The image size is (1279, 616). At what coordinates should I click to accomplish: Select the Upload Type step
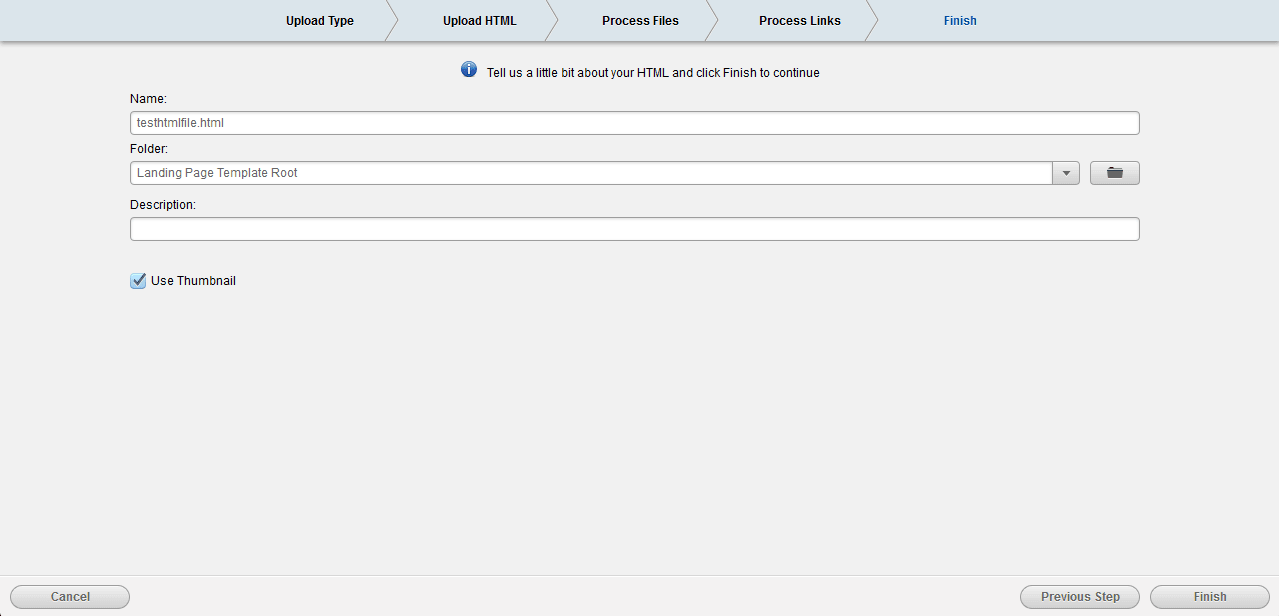tap(319, 20)
